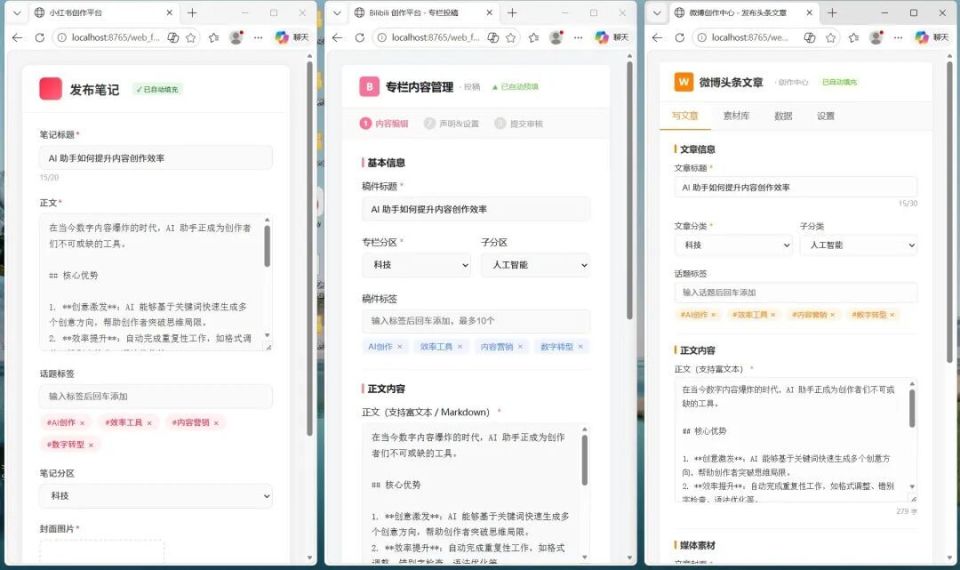Remove the #数字转型 tag in the 小红书 form
This screenshot has width=960, height=570.
(91, 445)
